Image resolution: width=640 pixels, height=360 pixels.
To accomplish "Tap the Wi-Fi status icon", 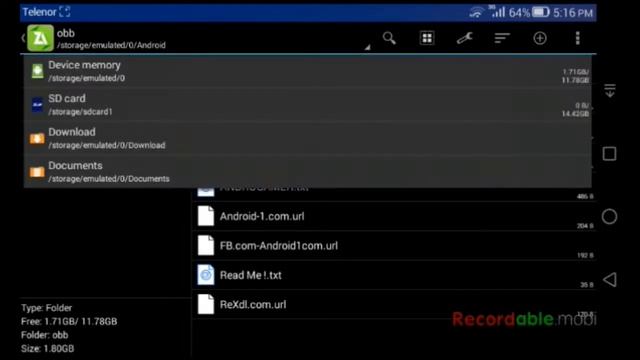I will point(476,12).
